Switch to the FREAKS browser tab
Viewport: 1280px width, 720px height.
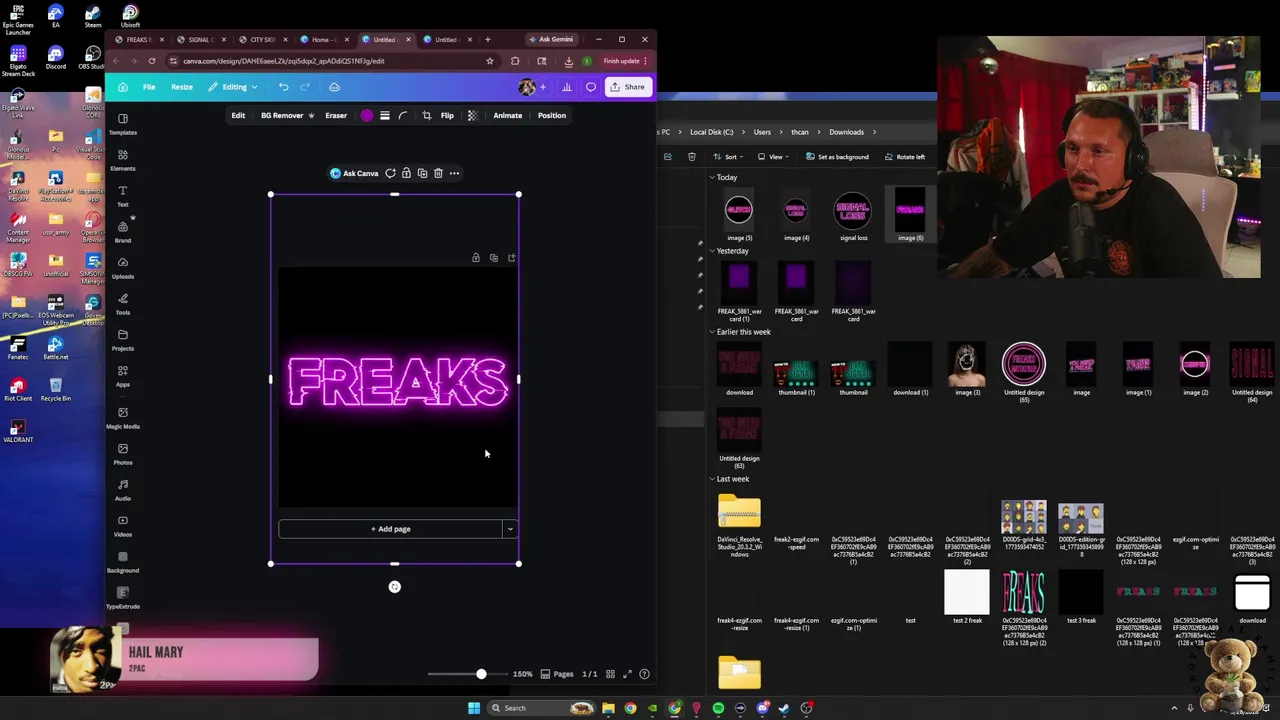click(139, 40)
